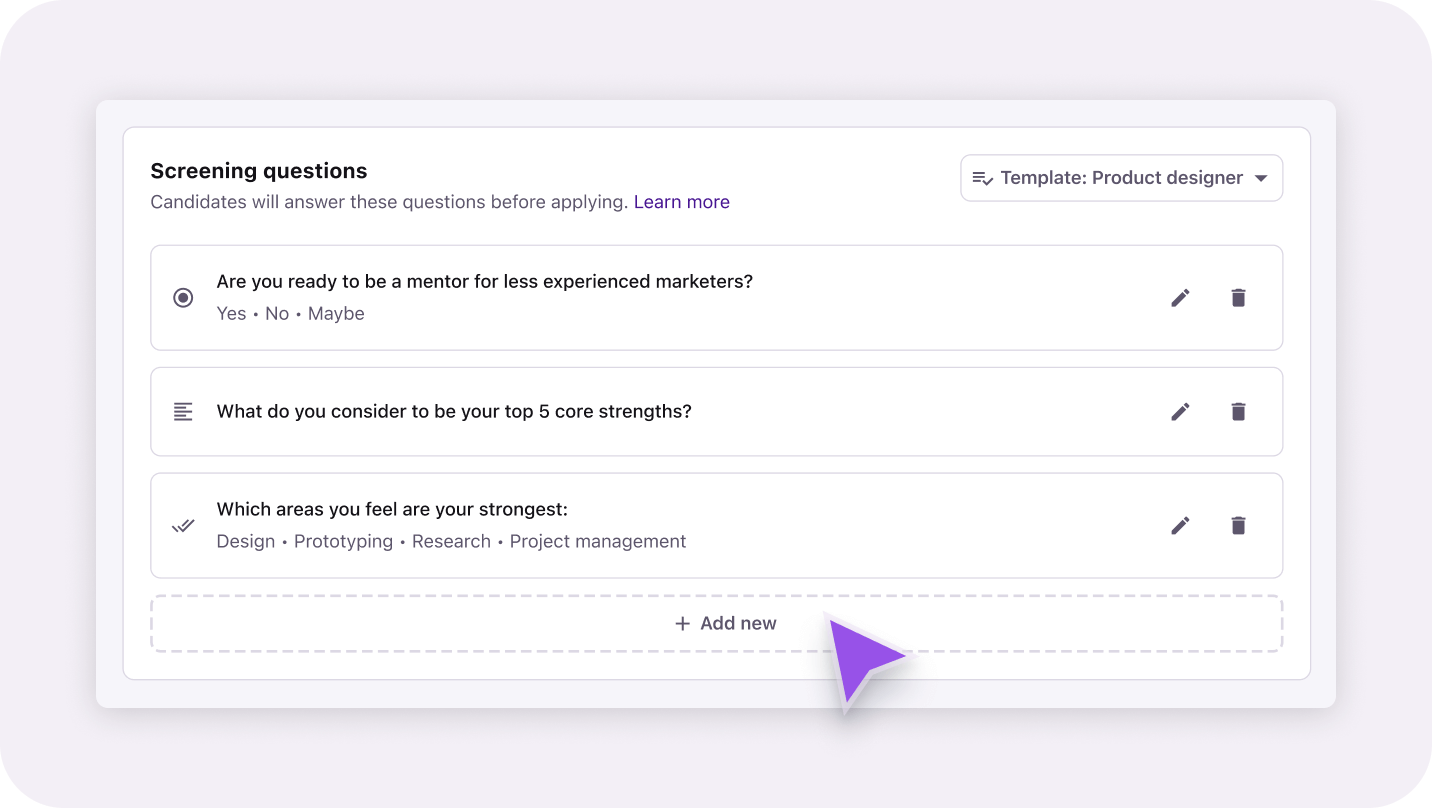The height and width of the screenshot is (808, 1432).
Task: Delete the top 5 core strengths question
Action: pyautogui.click(x=1238, y=412)
